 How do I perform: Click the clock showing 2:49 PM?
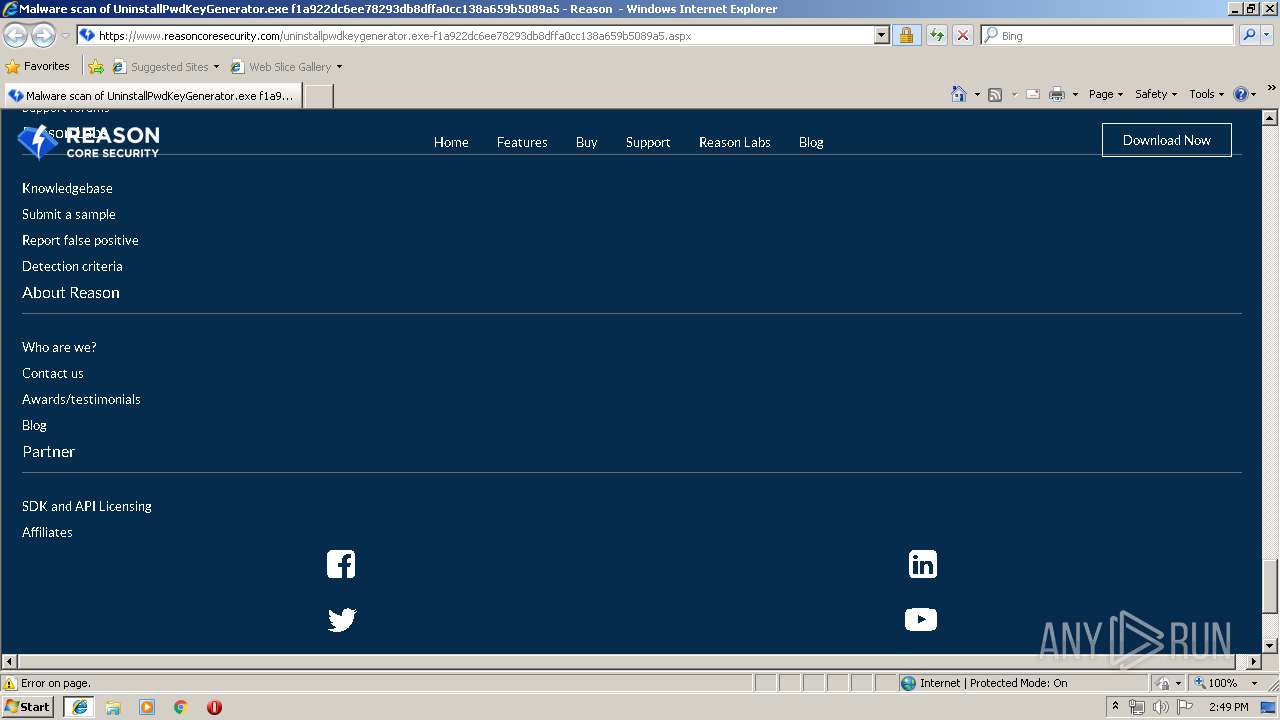[1228, 707]
